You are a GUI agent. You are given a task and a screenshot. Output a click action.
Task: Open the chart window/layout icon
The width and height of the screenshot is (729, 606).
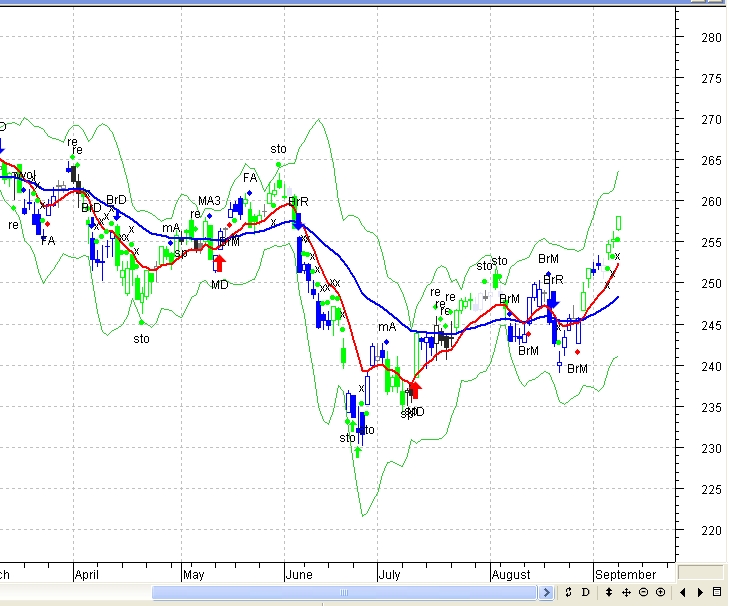click(717, 592)
